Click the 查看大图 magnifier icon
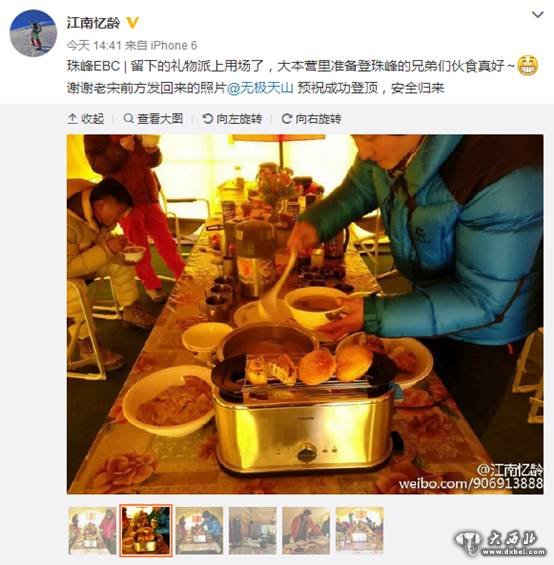Image resolution: width=554 pixels, height=565 pixels. (x=128, y=118)
